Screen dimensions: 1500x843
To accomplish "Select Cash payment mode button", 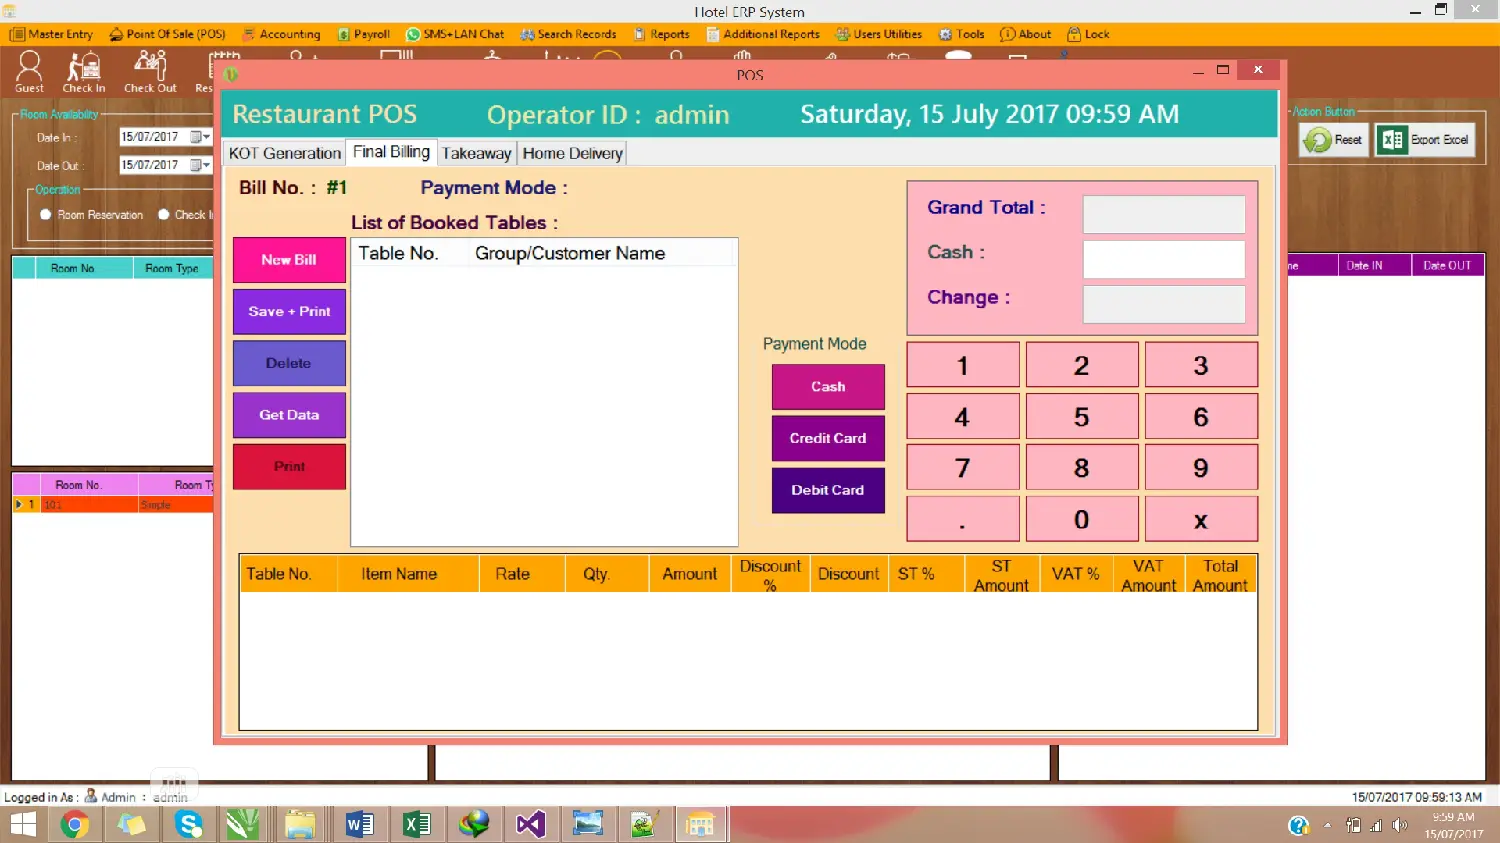I will [828, 387].
